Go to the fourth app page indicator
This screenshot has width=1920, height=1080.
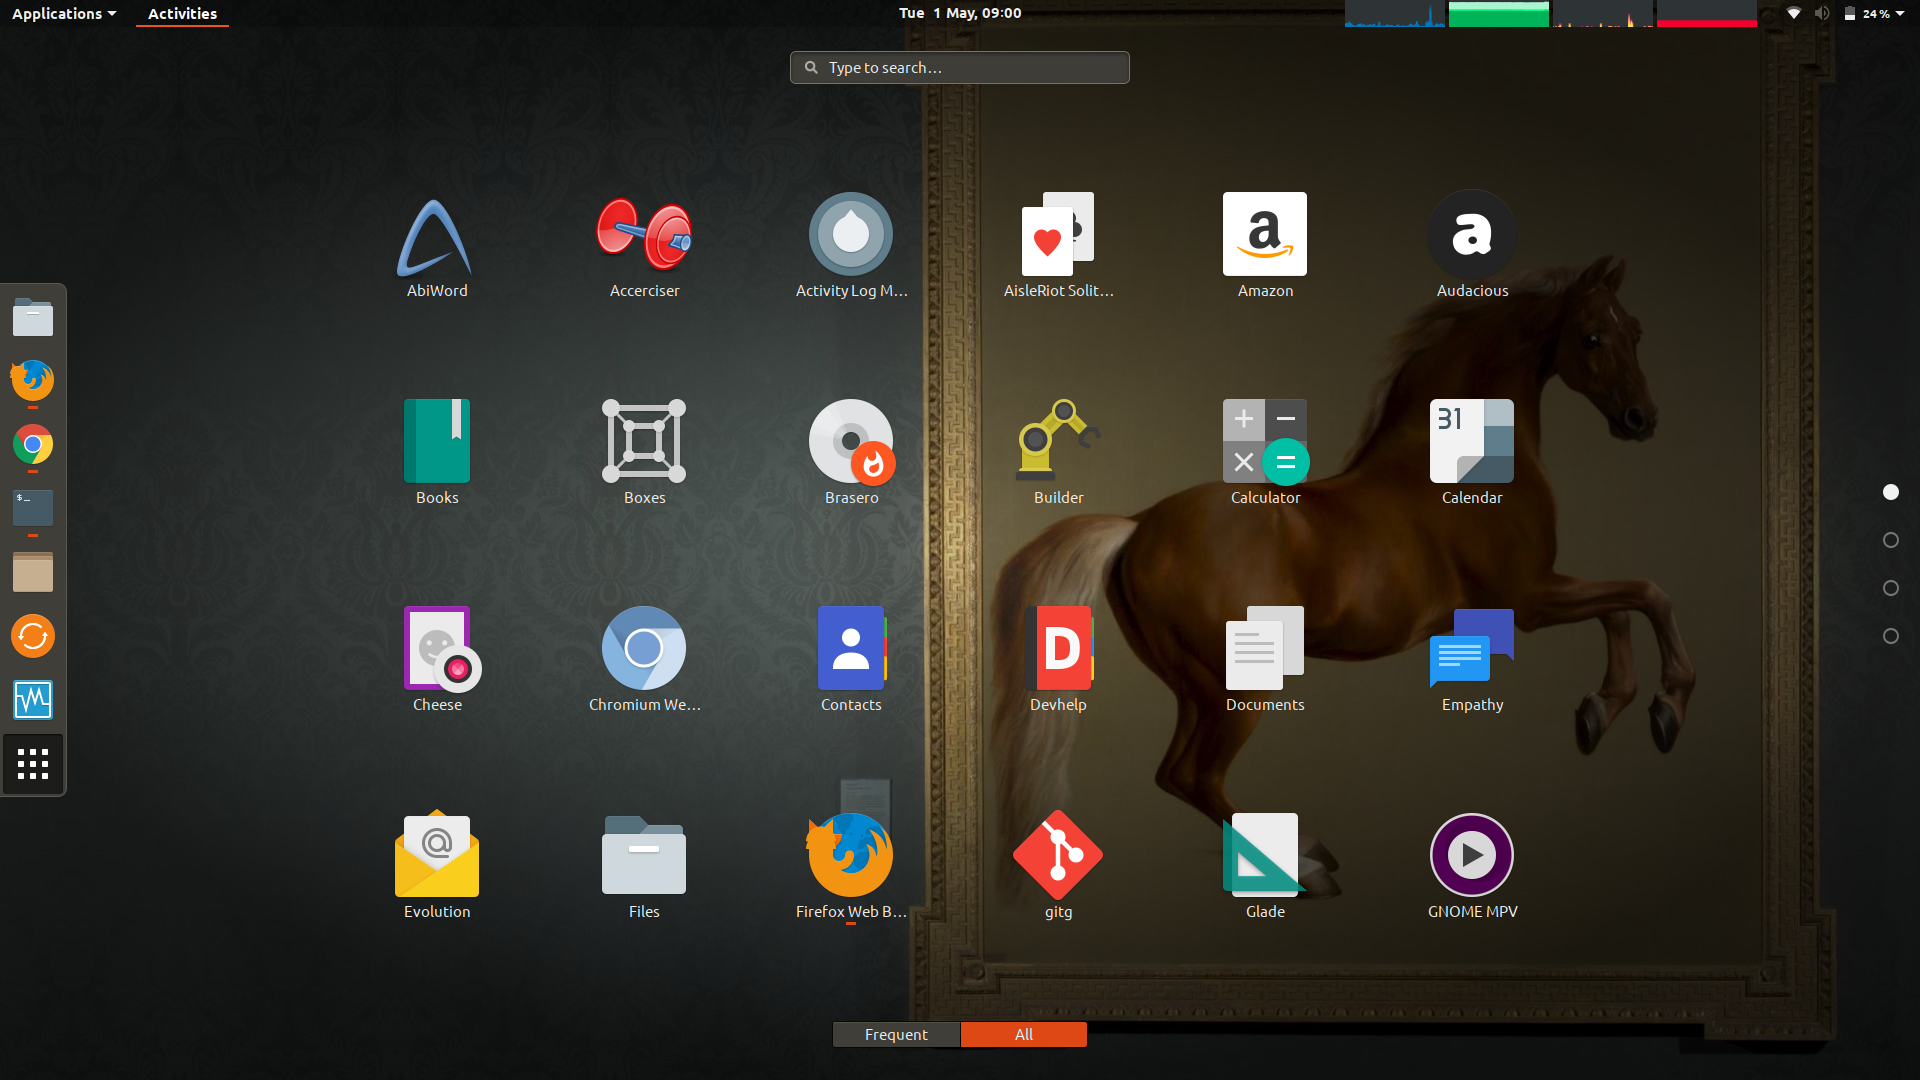point(1891,636)
